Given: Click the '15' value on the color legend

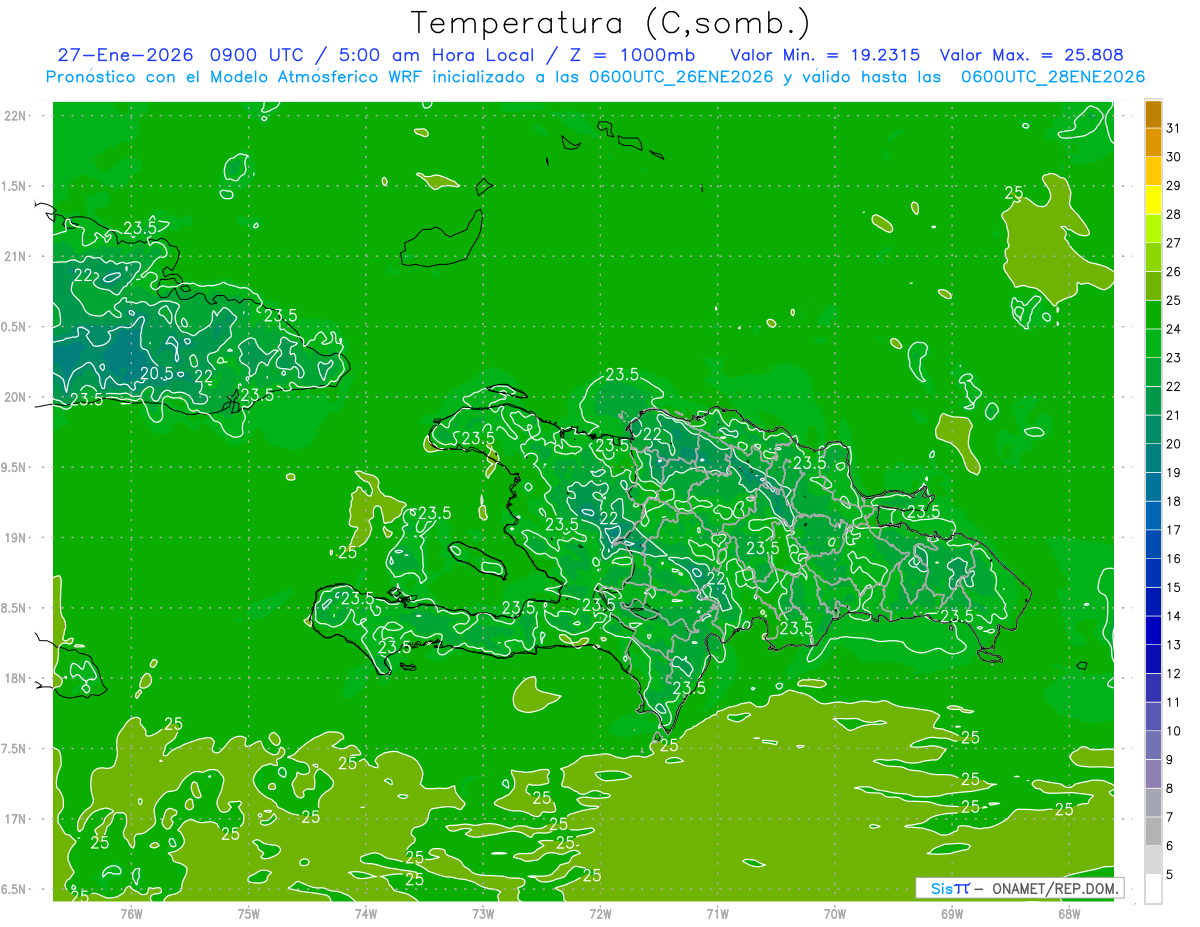Looking at the screenshot, I should (1174, 587).
